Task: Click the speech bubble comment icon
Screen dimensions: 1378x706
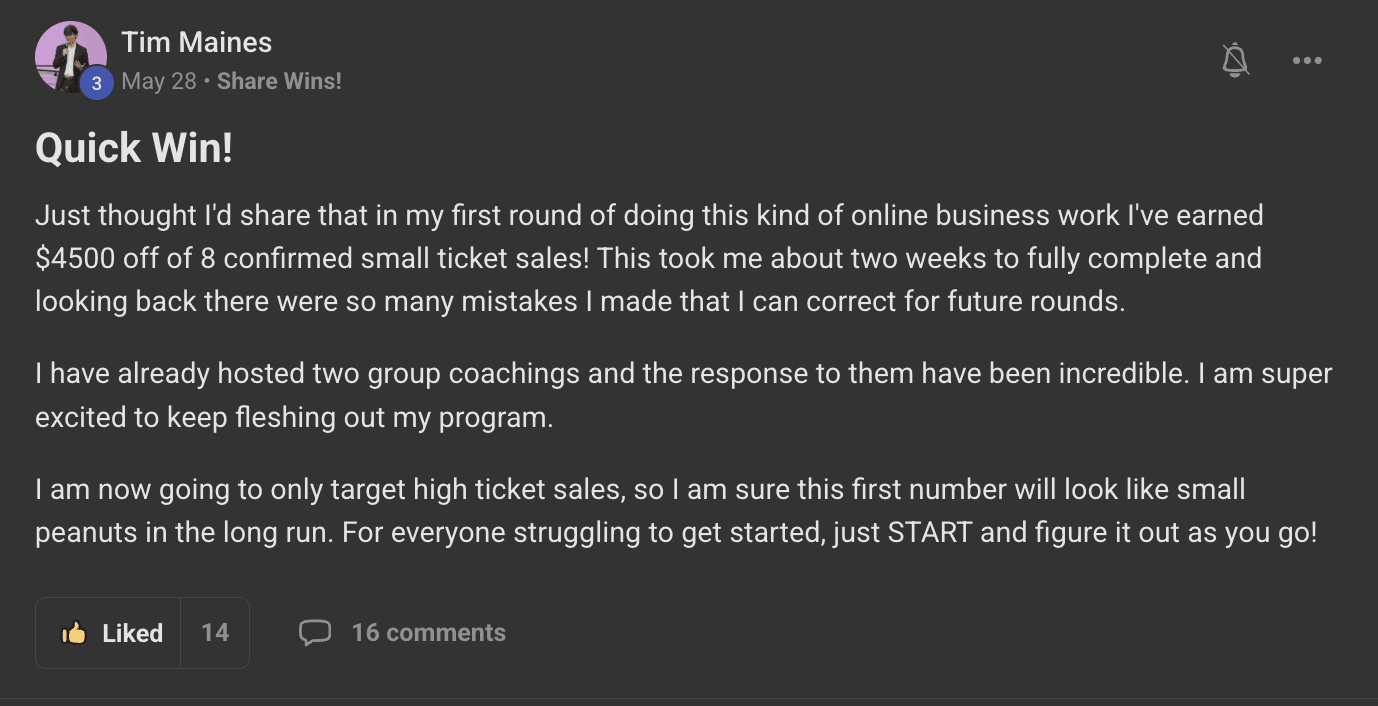Action: (x=315, y=633)
